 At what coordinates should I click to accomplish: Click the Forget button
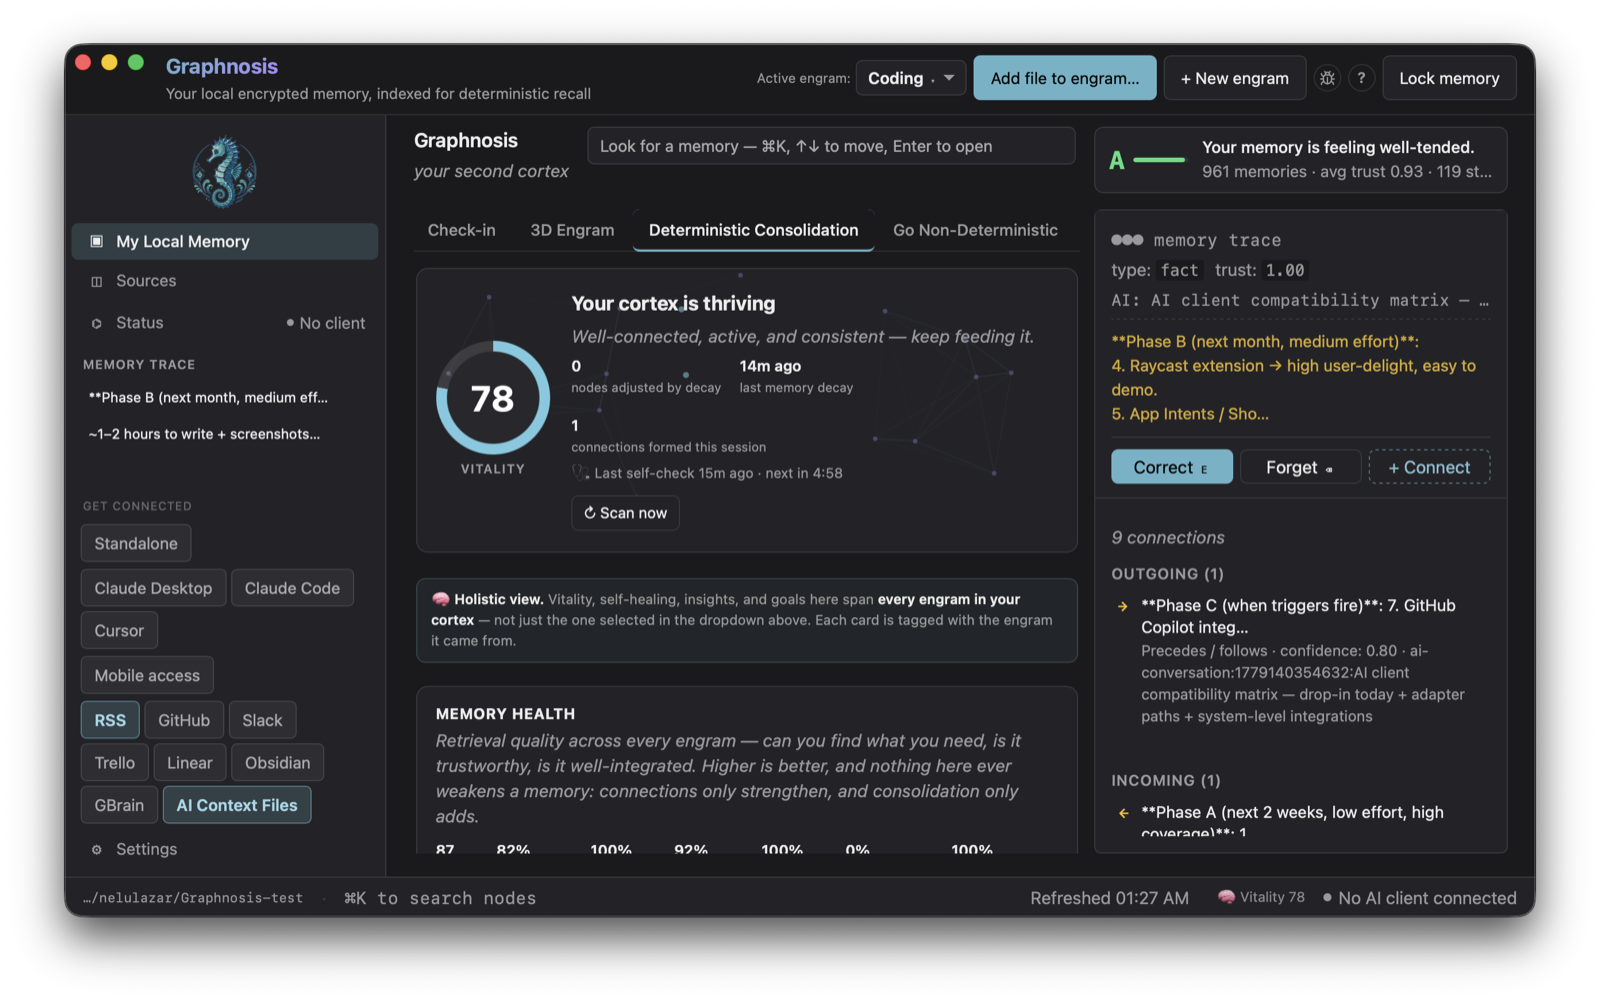1300,467
